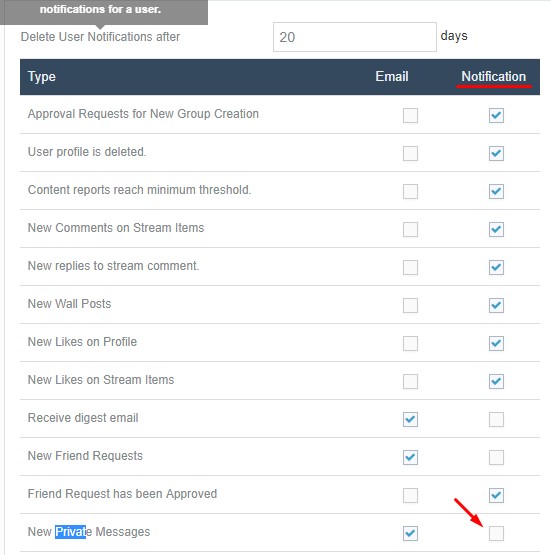Disable Notification for New Likes on Profile
The image size is (551, 555).
pos(496,343)
